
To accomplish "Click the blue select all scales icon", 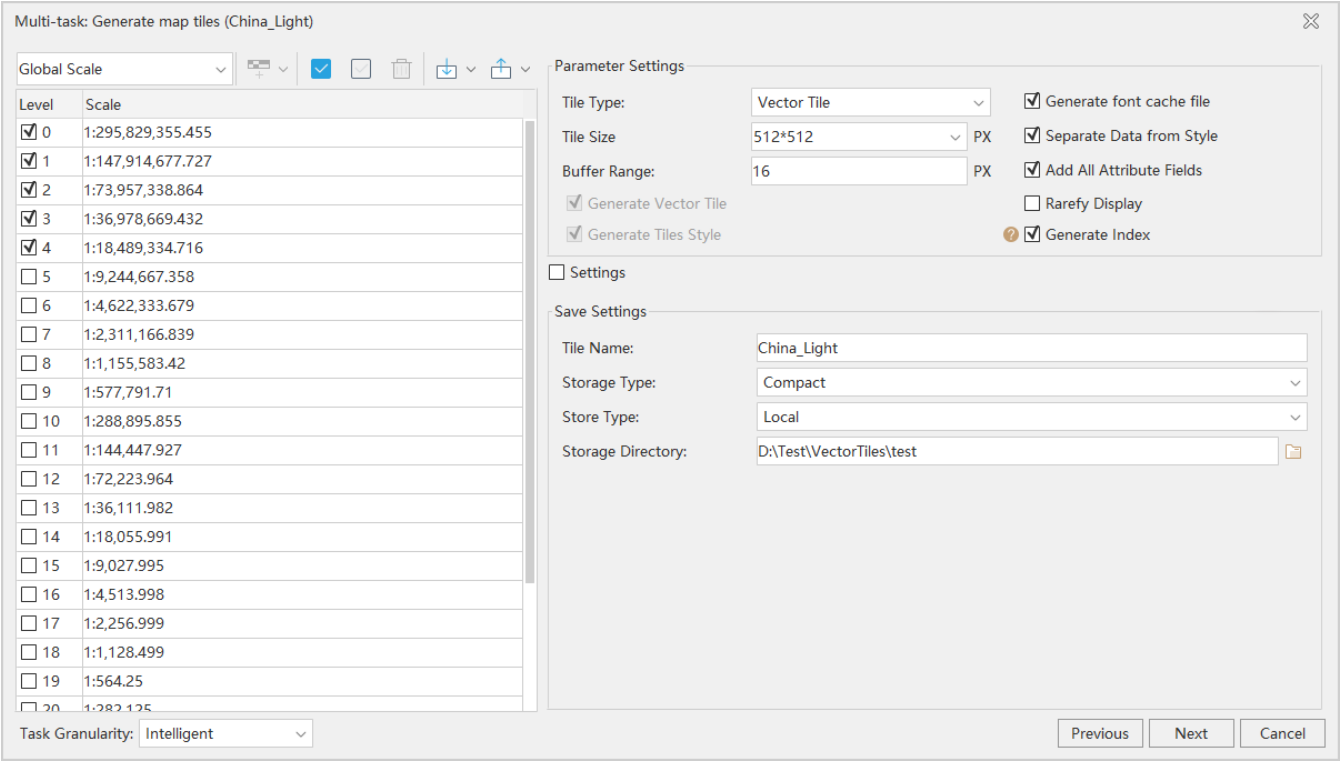I will tap(321, 69).
